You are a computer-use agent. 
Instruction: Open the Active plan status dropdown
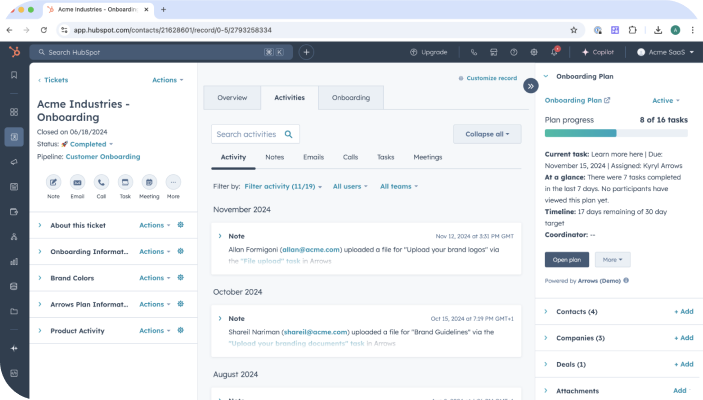click(x=666, y=100)
